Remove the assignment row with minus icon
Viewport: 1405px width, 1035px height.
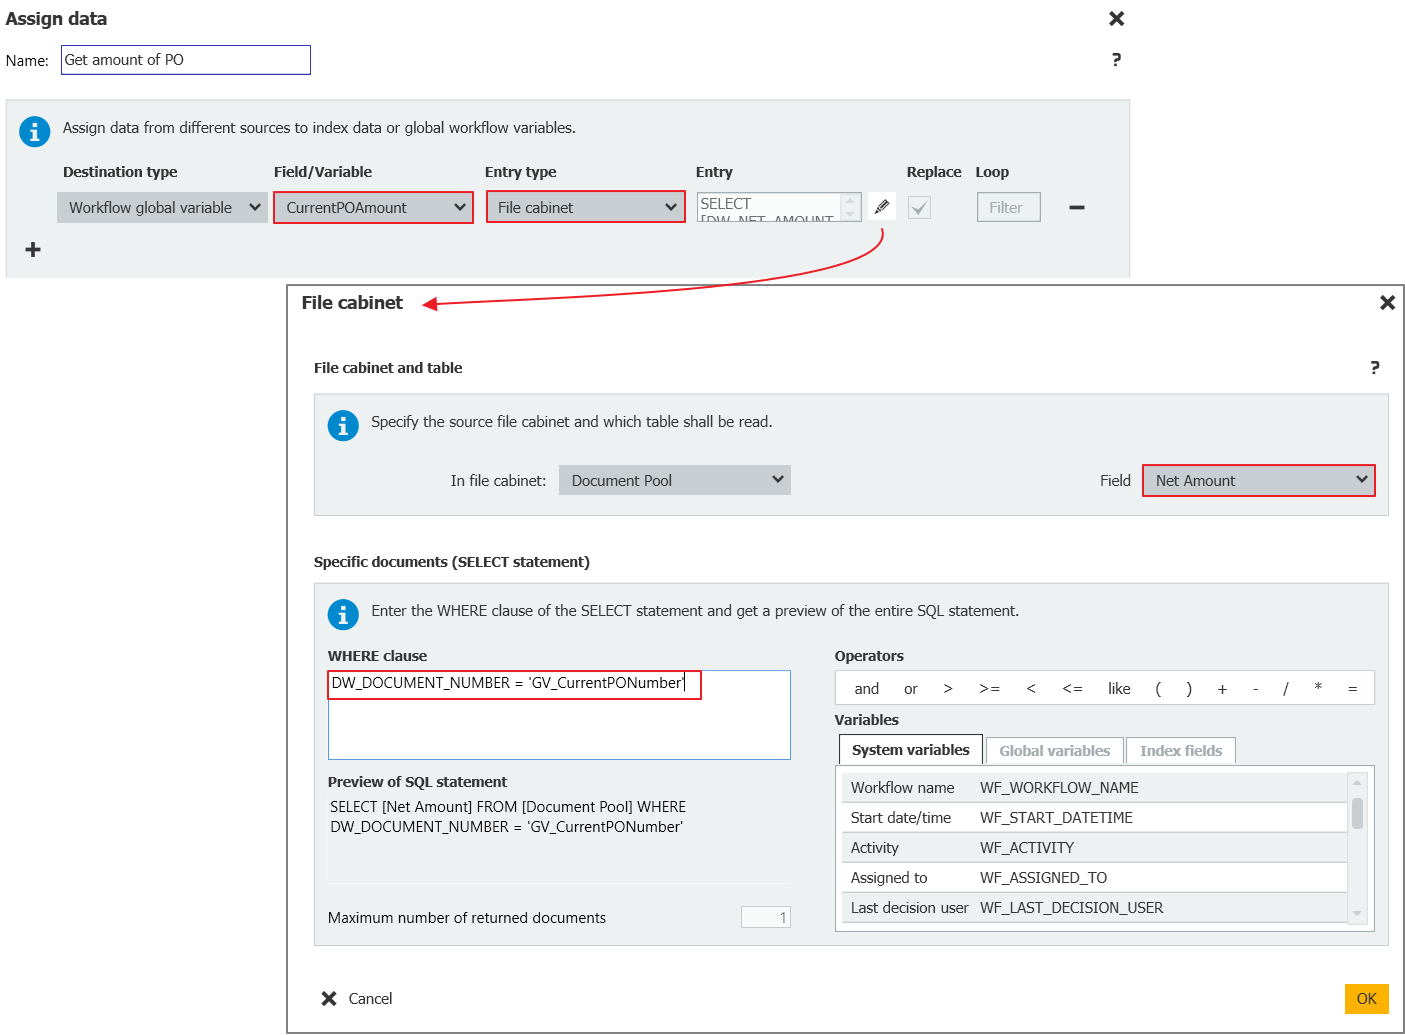[x=1076, y=207]
